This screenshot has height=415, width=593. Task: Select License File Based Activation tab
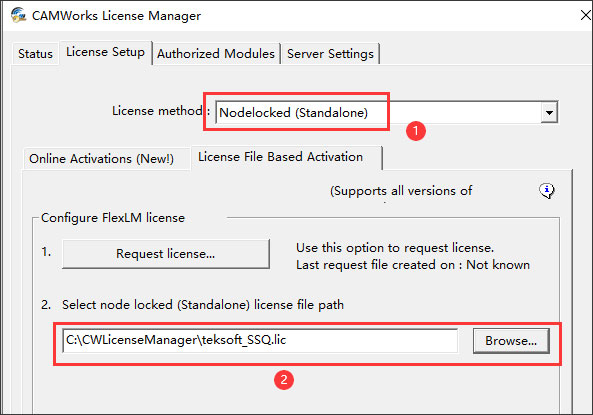[x=281, y=157]
